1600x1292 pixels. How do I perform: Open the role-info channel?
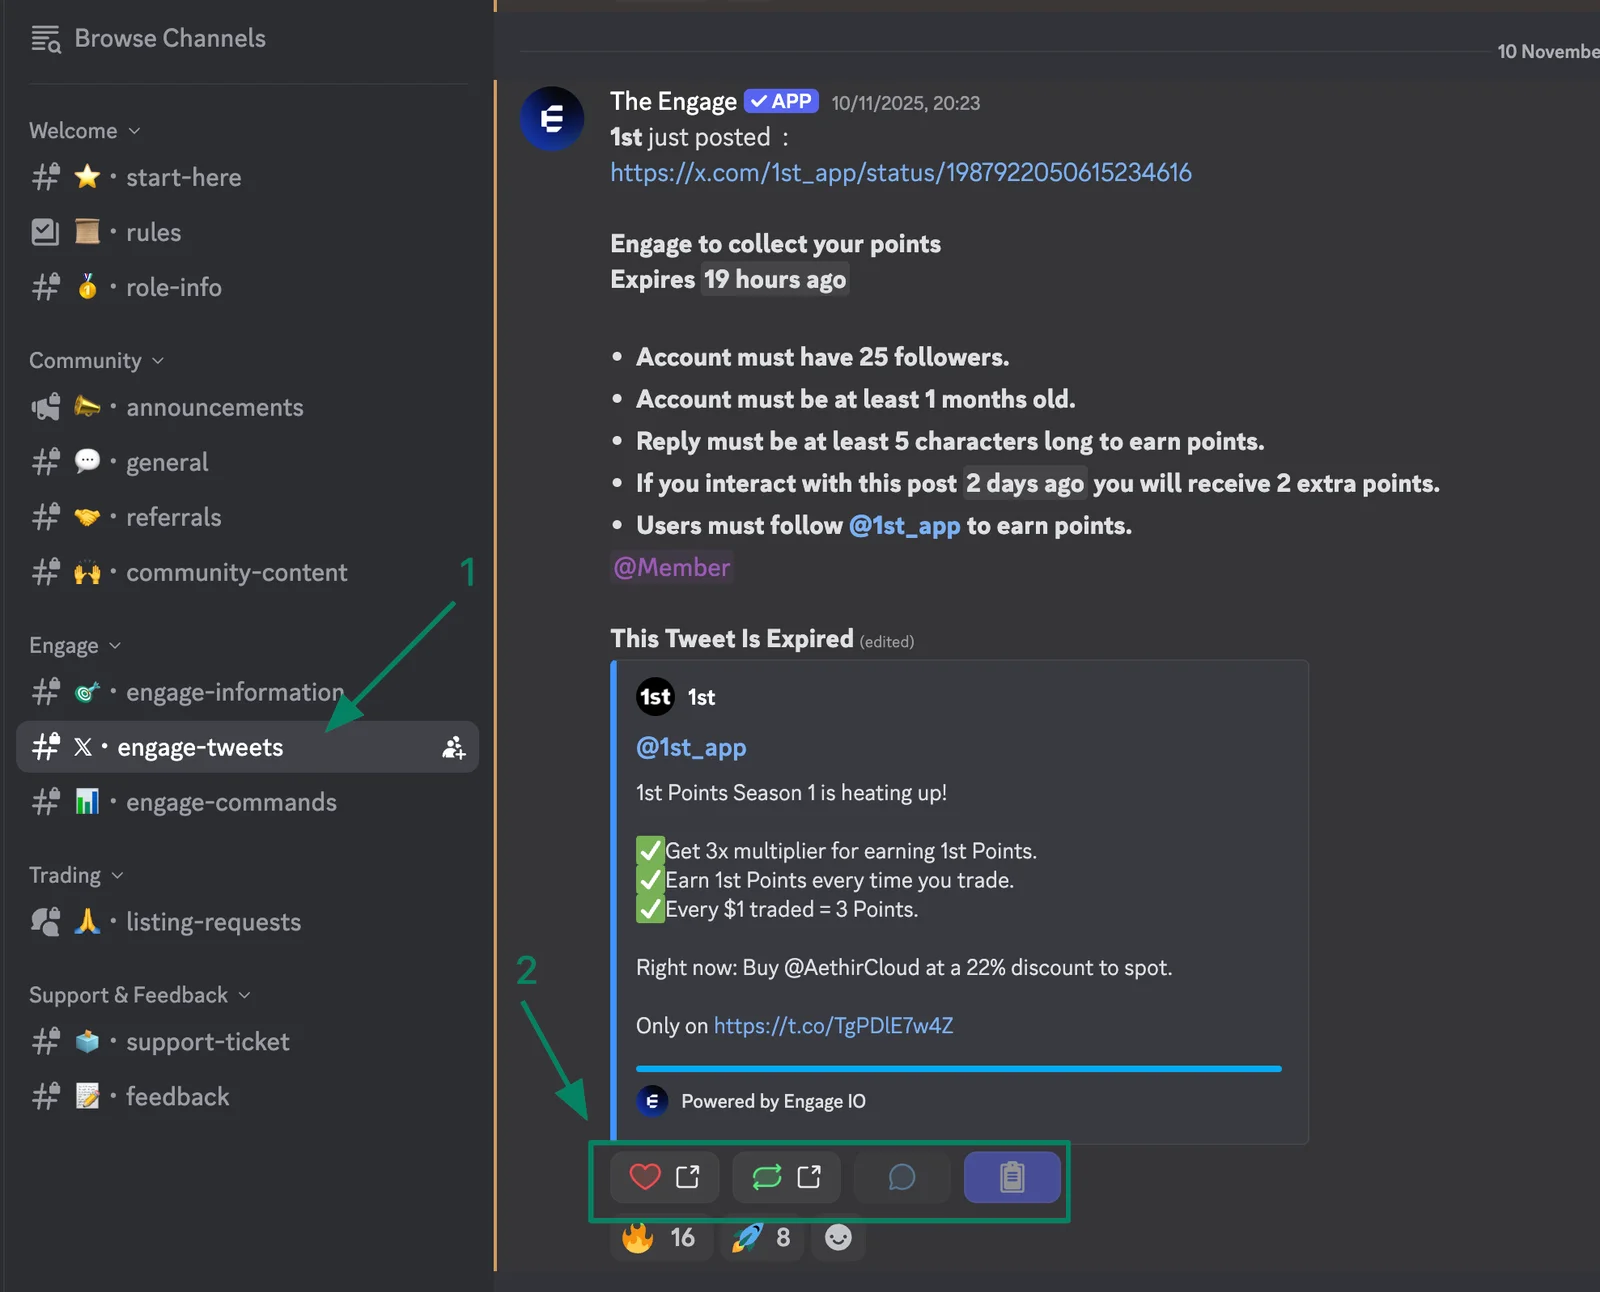tap(248, 288)
